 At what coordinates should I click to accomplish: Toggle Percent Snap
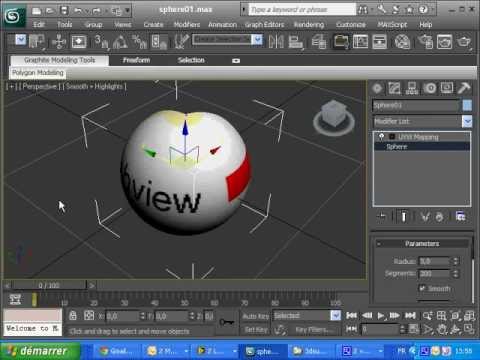coord(139,42)
